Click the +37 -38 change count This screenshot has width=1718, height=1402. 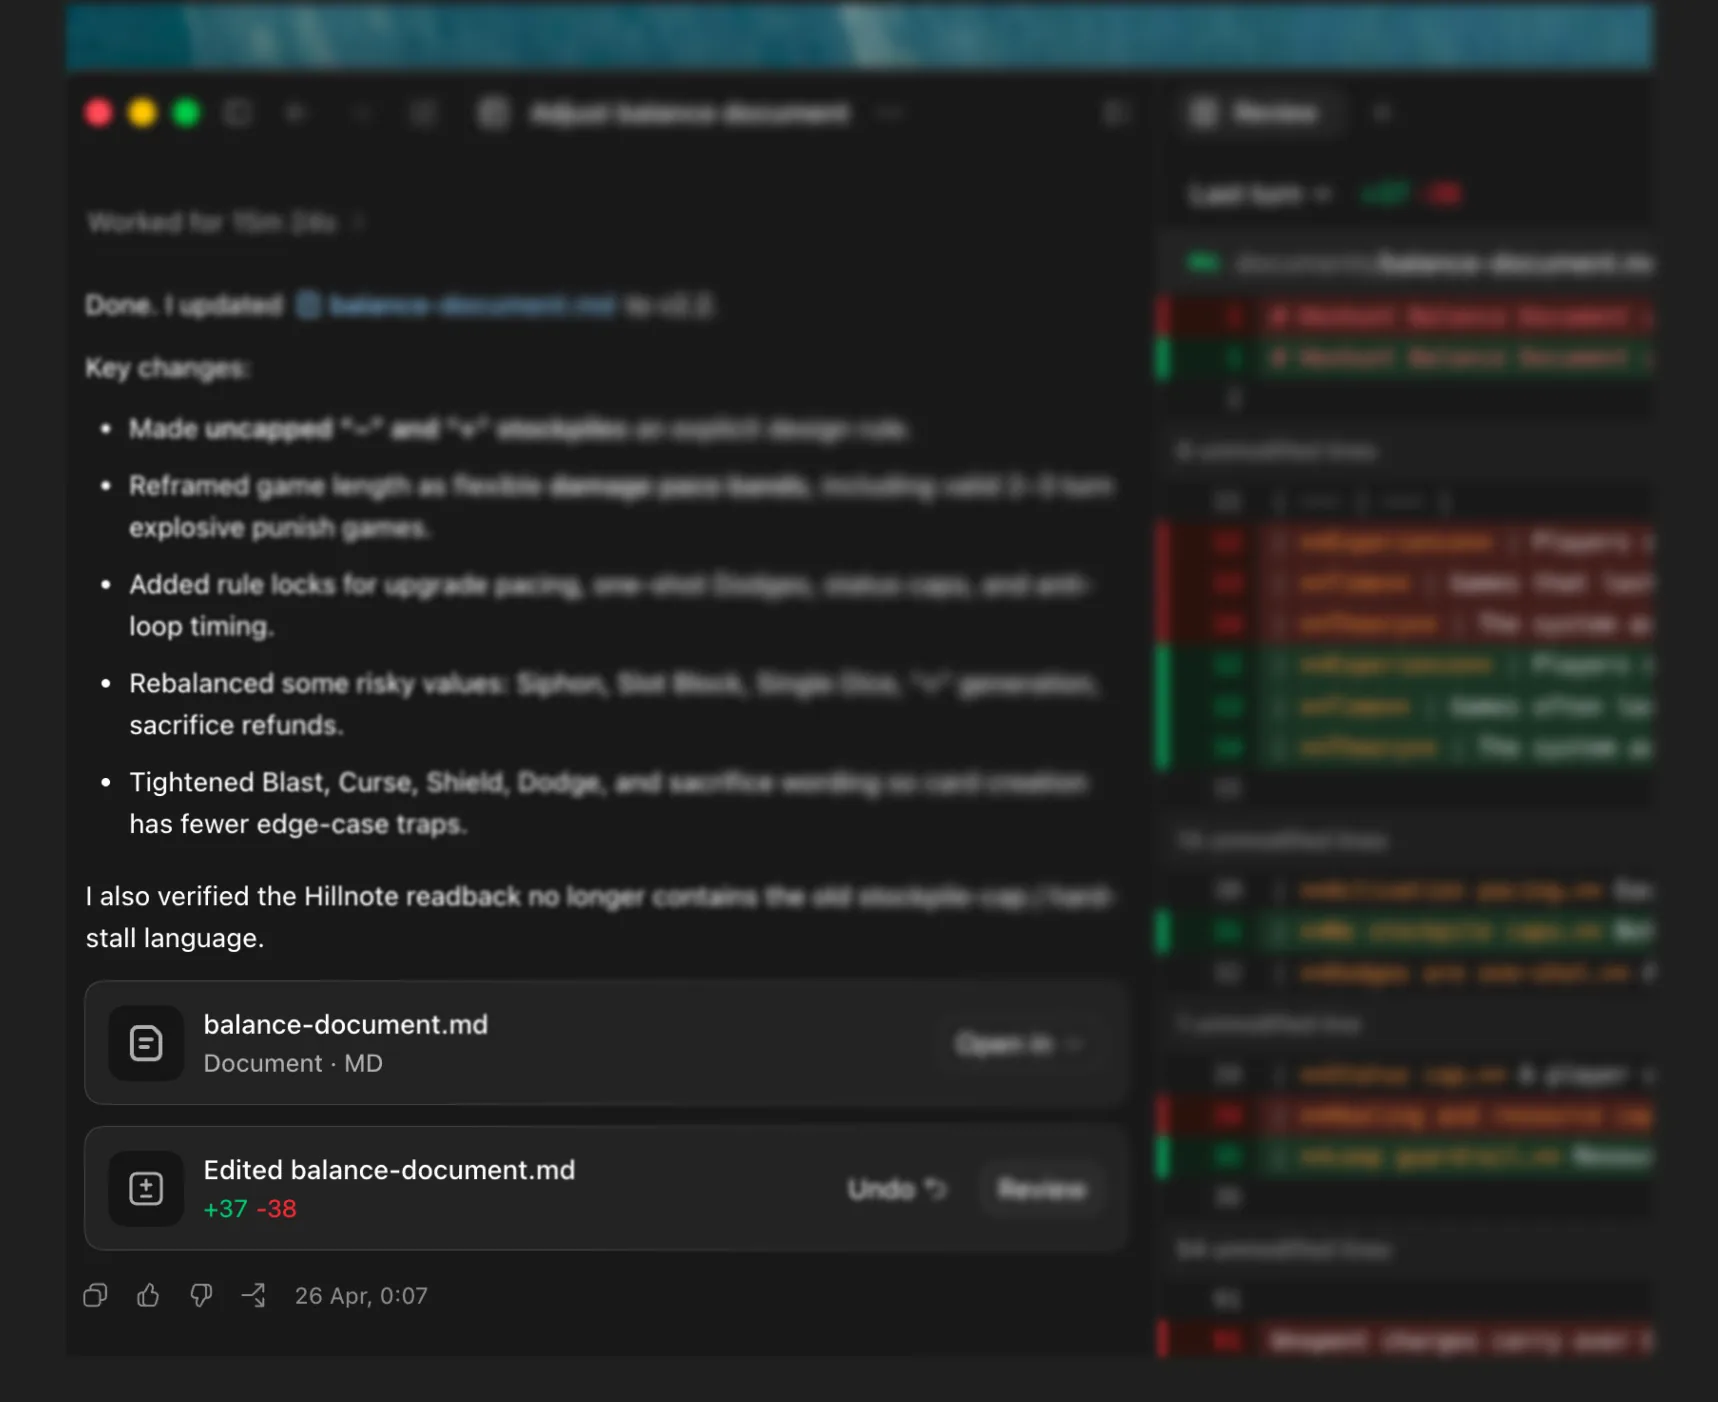(x=250, y=1209)
